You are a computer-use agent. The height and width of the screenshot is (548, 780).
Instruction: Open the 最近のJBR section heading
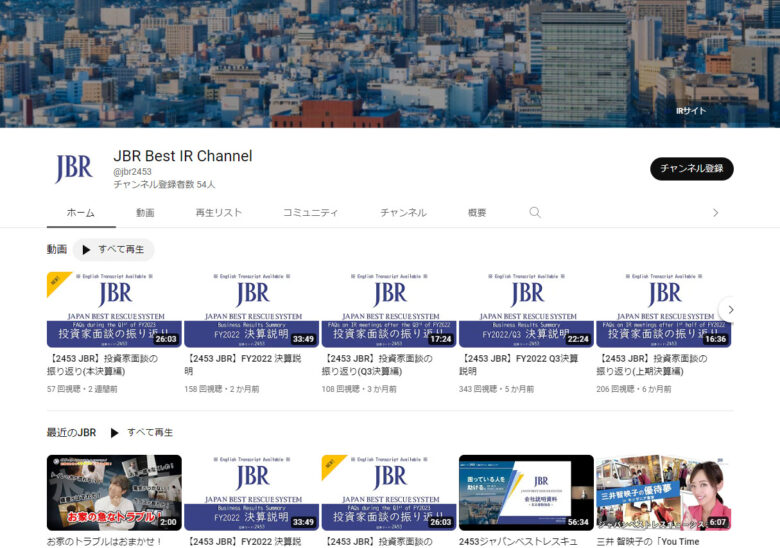pos(71,433)
